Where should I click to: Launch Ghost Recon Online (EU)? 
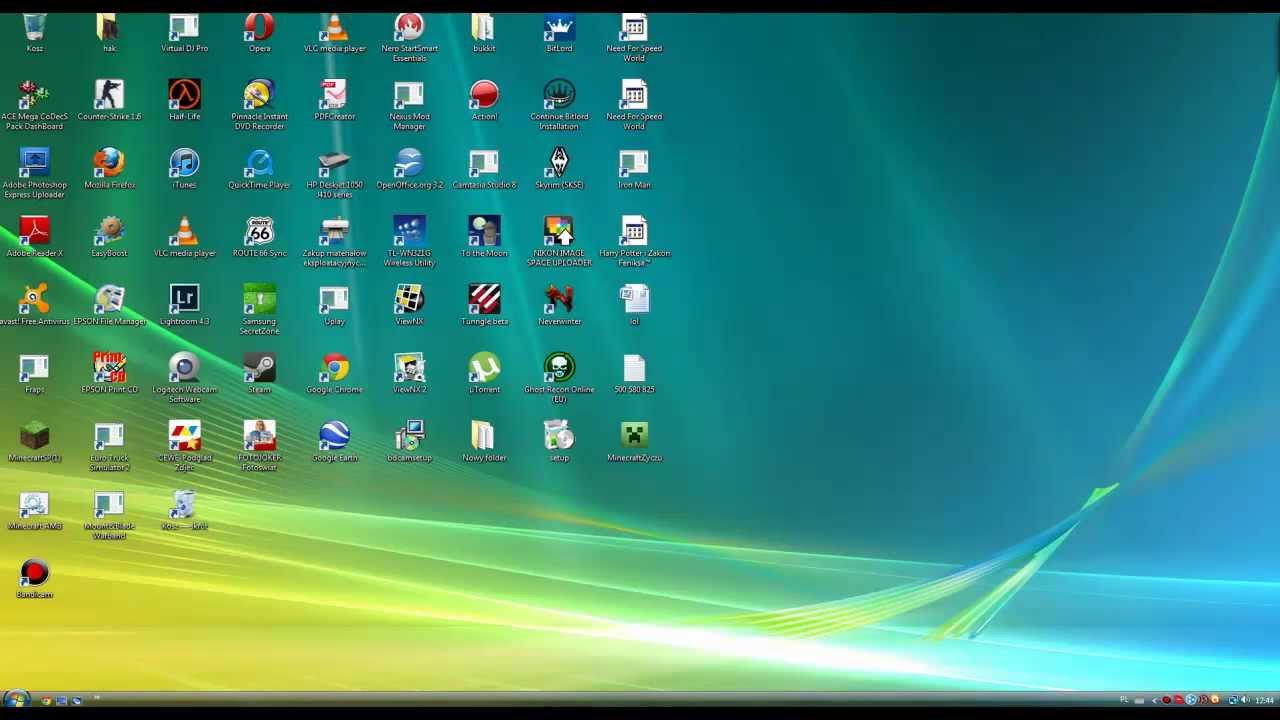coord(559,378)
